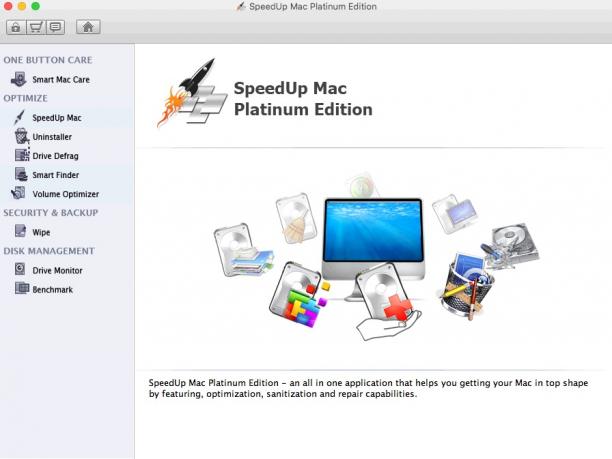Click the ONE BUTTON CARE section header
The image size is (612, 459).
click(48, 60)
